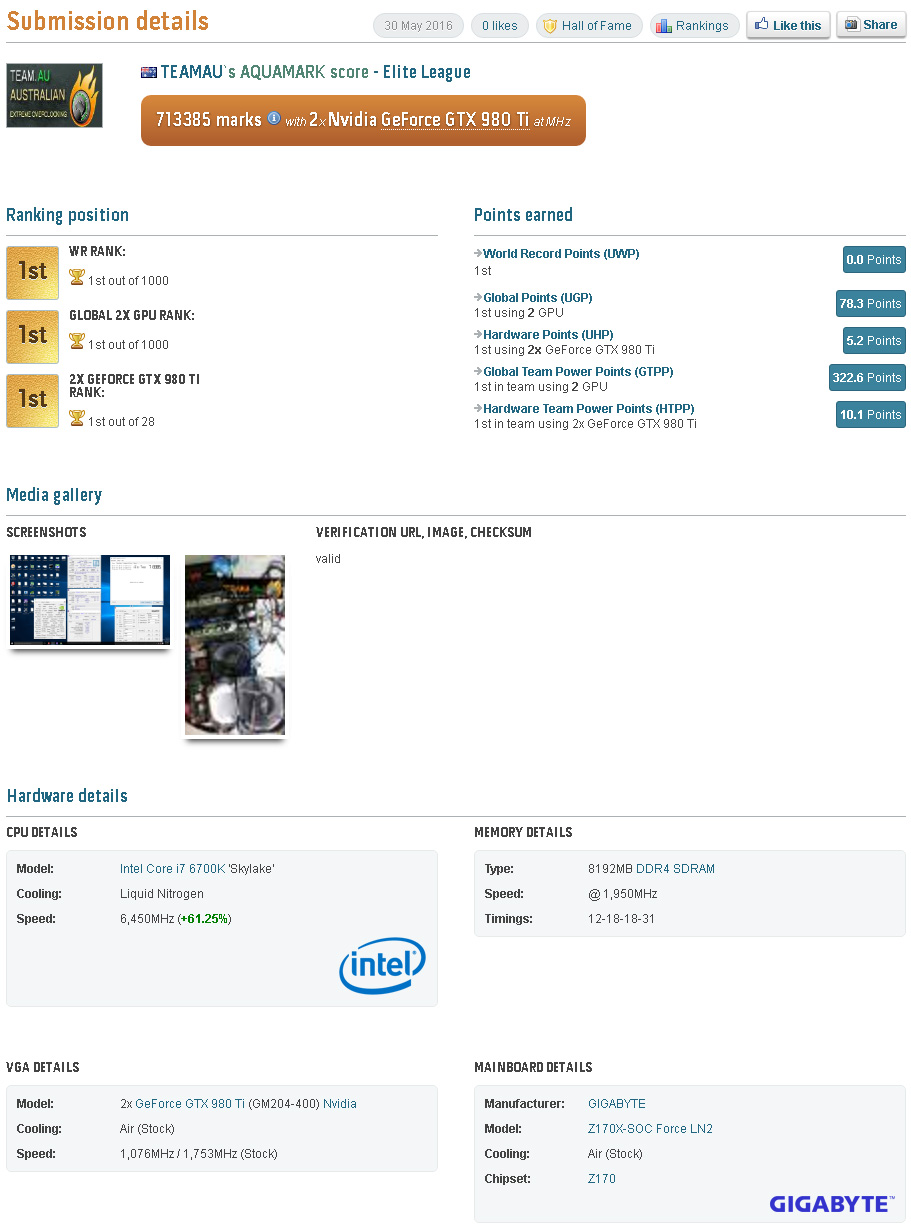
Task: Click the Intel logo in CPU details
Action: click(383, 965)
